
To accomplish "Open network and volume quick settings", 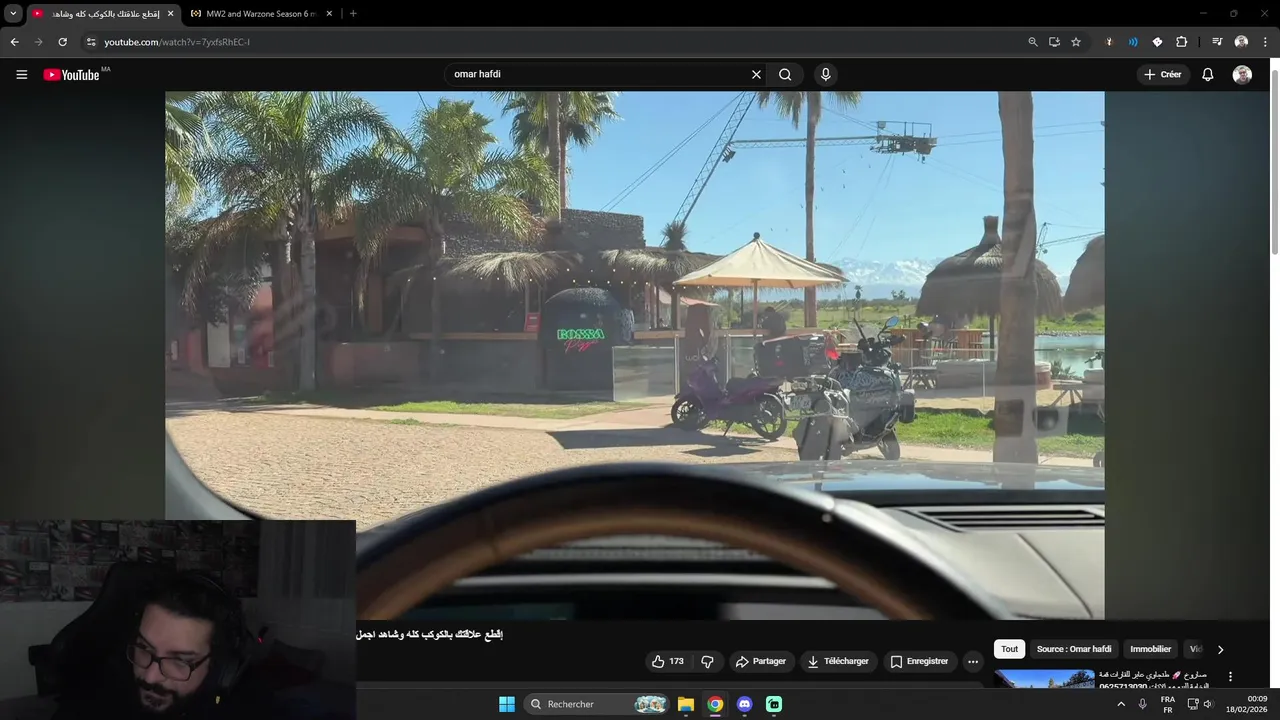I will (1200, 704).
